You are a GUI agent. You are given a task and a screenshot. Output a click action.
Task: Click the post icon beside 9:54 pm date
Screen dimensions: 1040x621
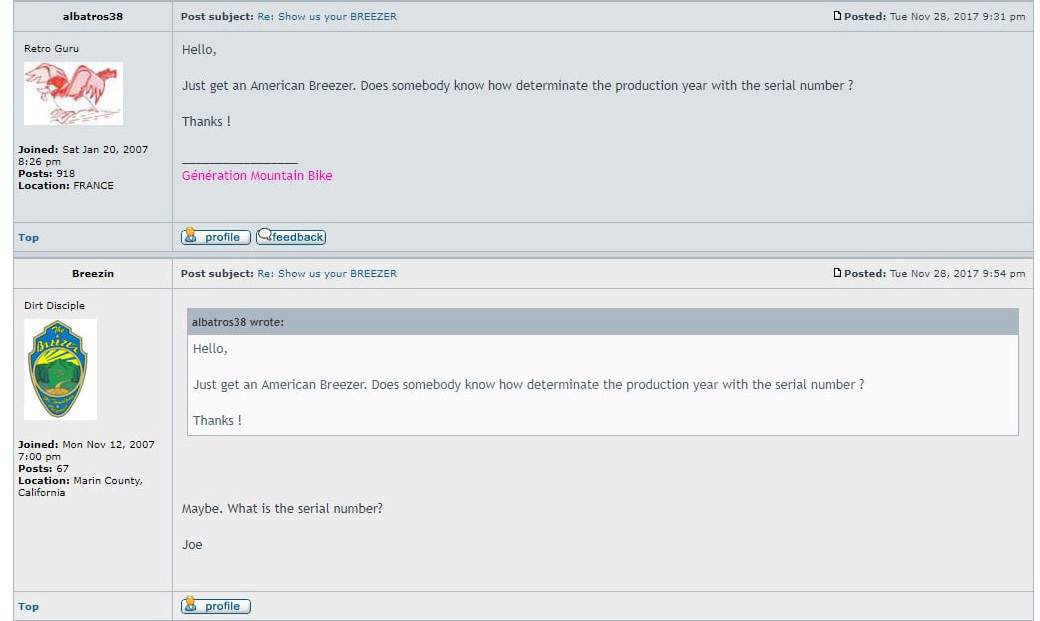coord(837,273)
